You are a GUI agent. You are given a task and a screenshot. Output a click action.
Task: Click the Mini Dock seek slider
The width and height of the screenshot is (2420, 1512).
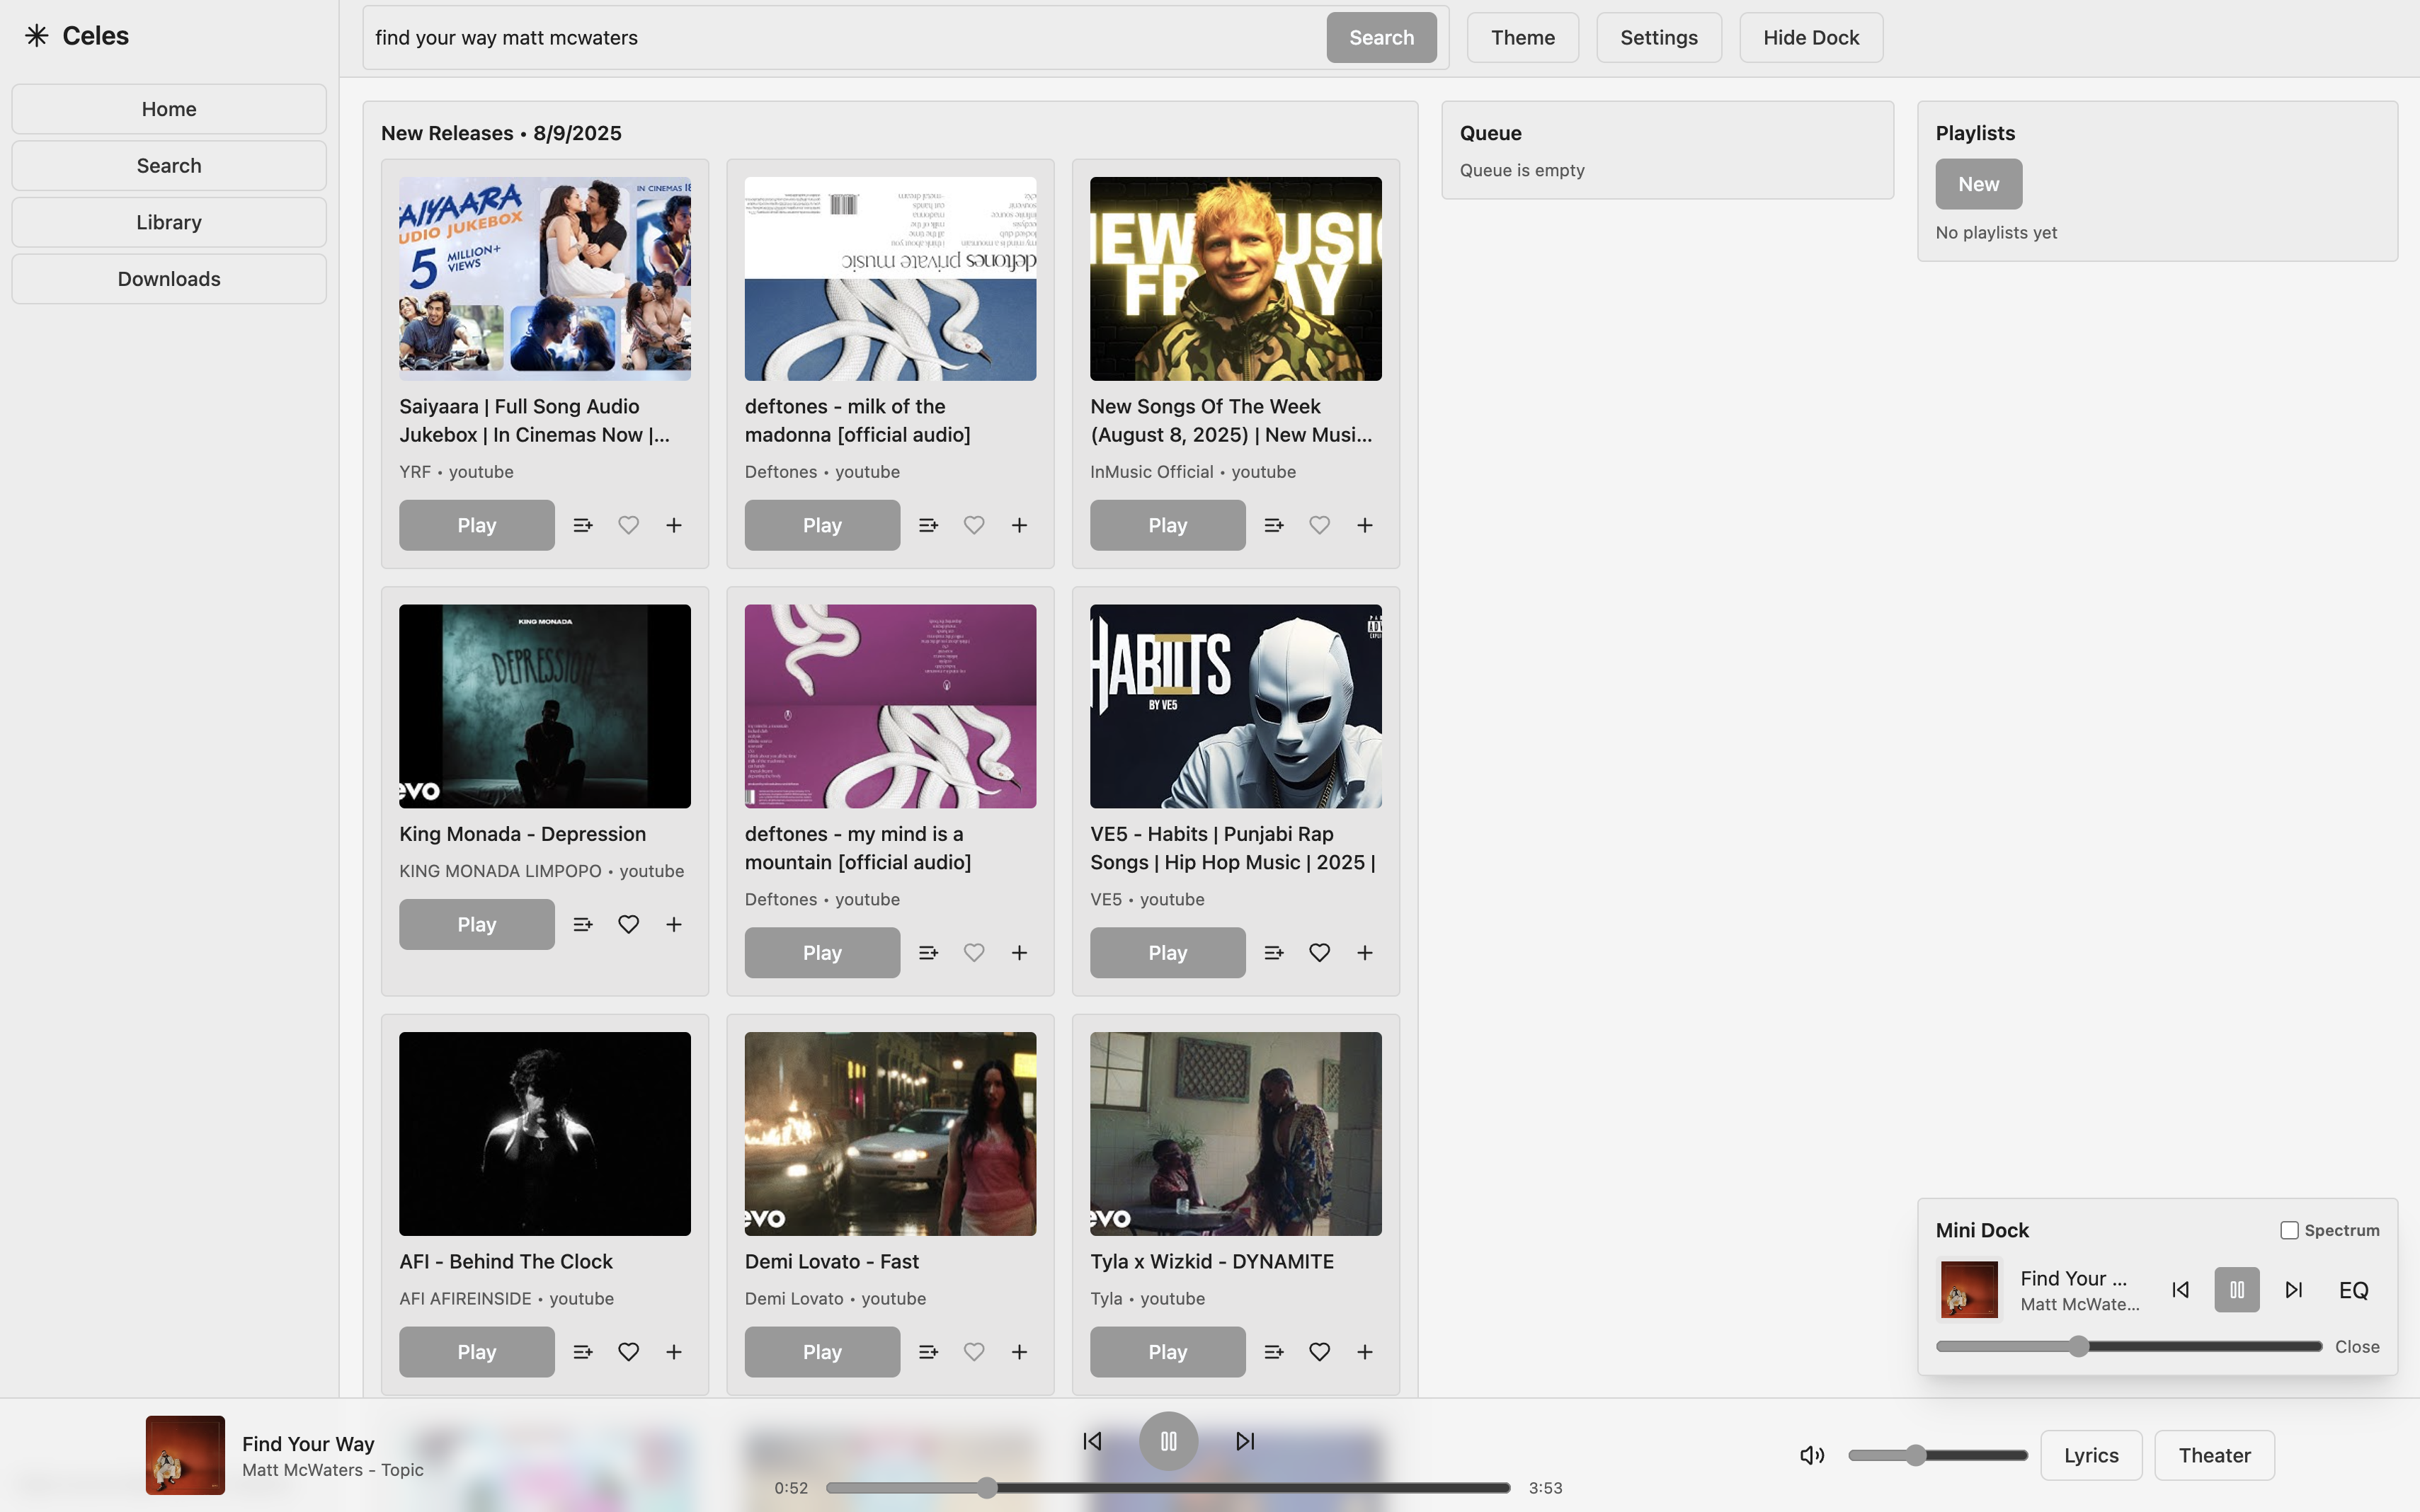[2128, 1347]
